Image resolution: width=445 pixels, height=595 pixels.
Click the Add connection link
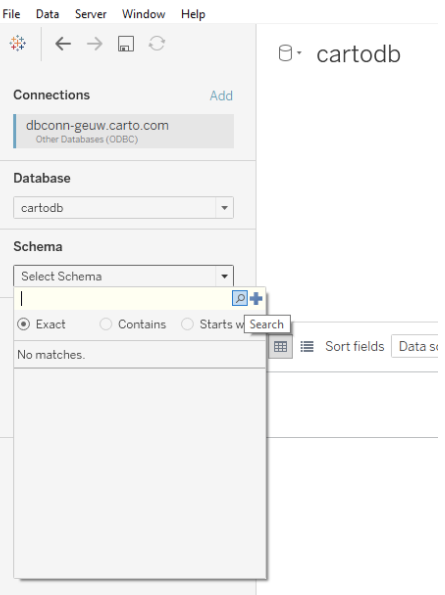pyautogui.click(x=221, y=96)
